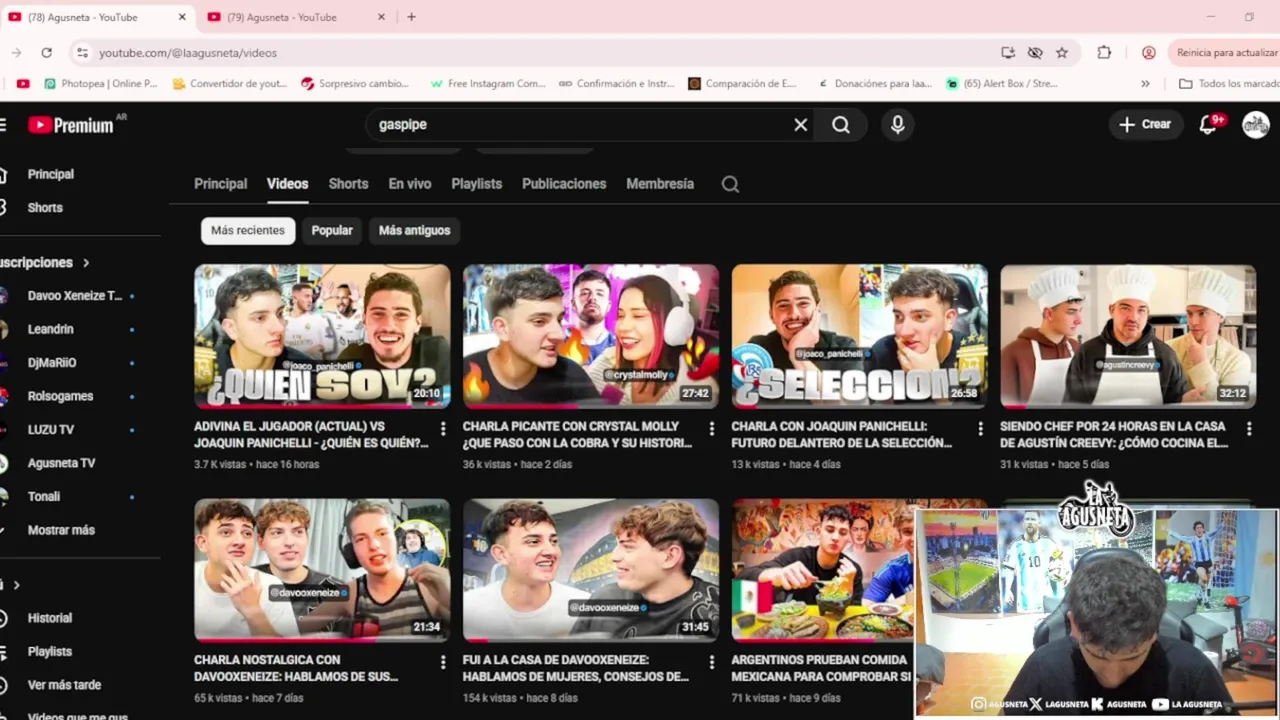Open more options for ADIVINA EL JUGADOR video

click(442, 429)
